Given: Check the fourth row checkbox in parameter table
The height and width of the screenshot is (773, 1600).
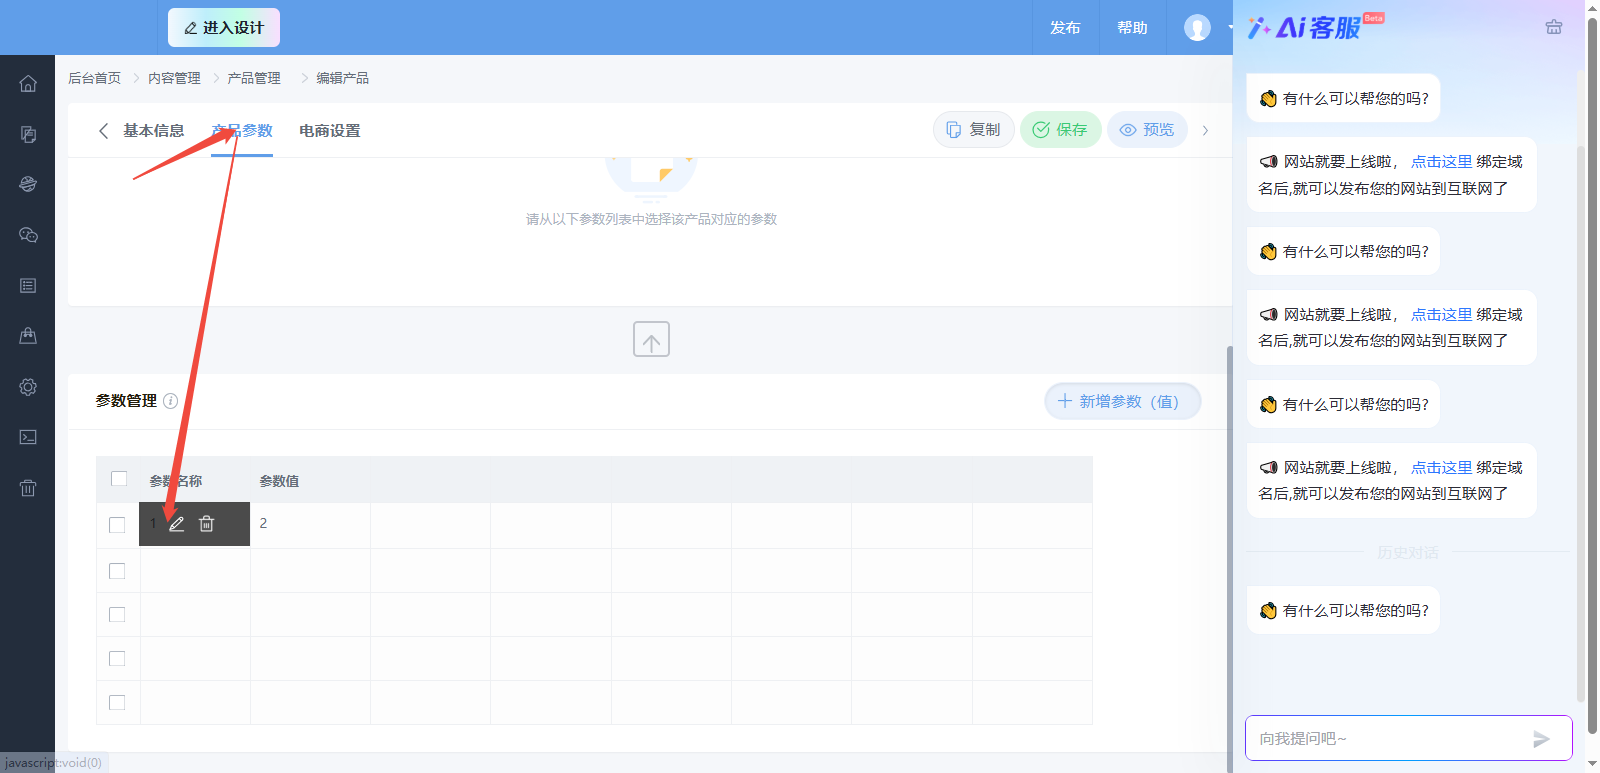Looking at the screenshot, I should (117, 659).
